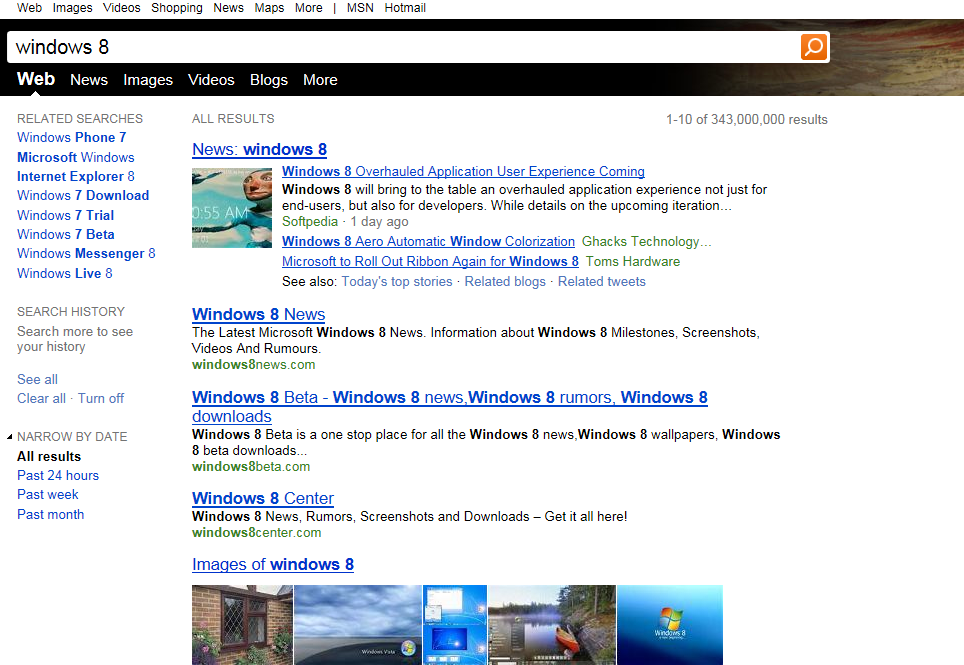Open Maps in the top bar
The image size is (964, 665).
(x=269, y=8)
